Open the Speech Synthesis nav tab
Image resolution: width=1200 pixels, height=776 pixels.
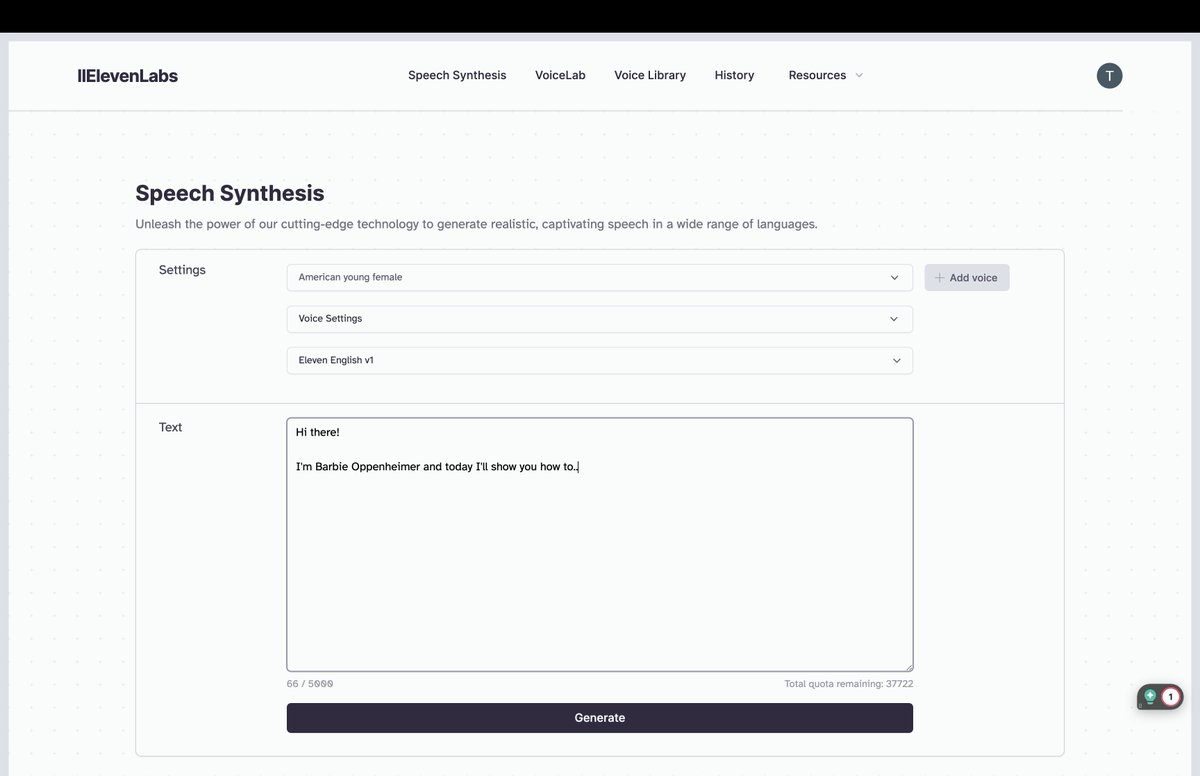(x=457, y=75)
